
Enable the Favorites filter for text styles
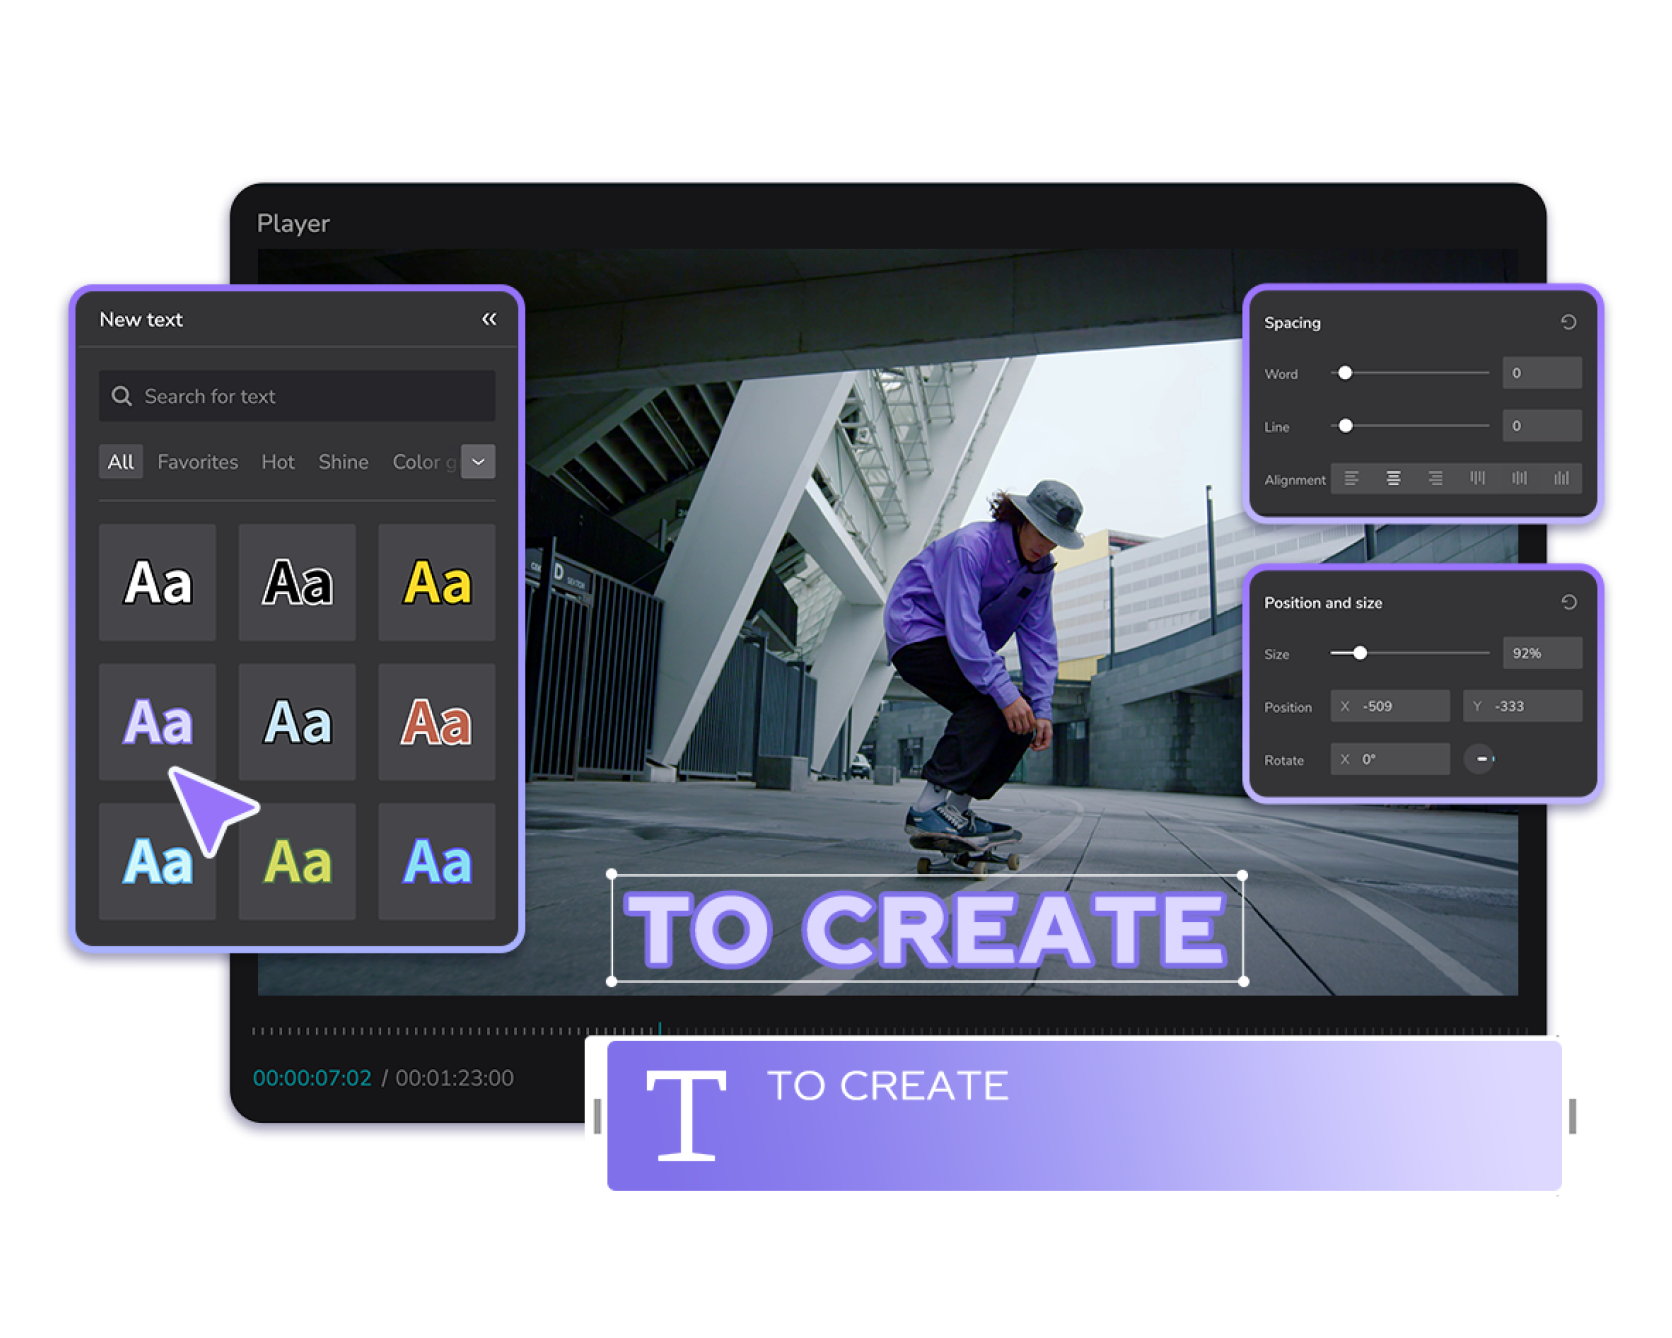197,462
